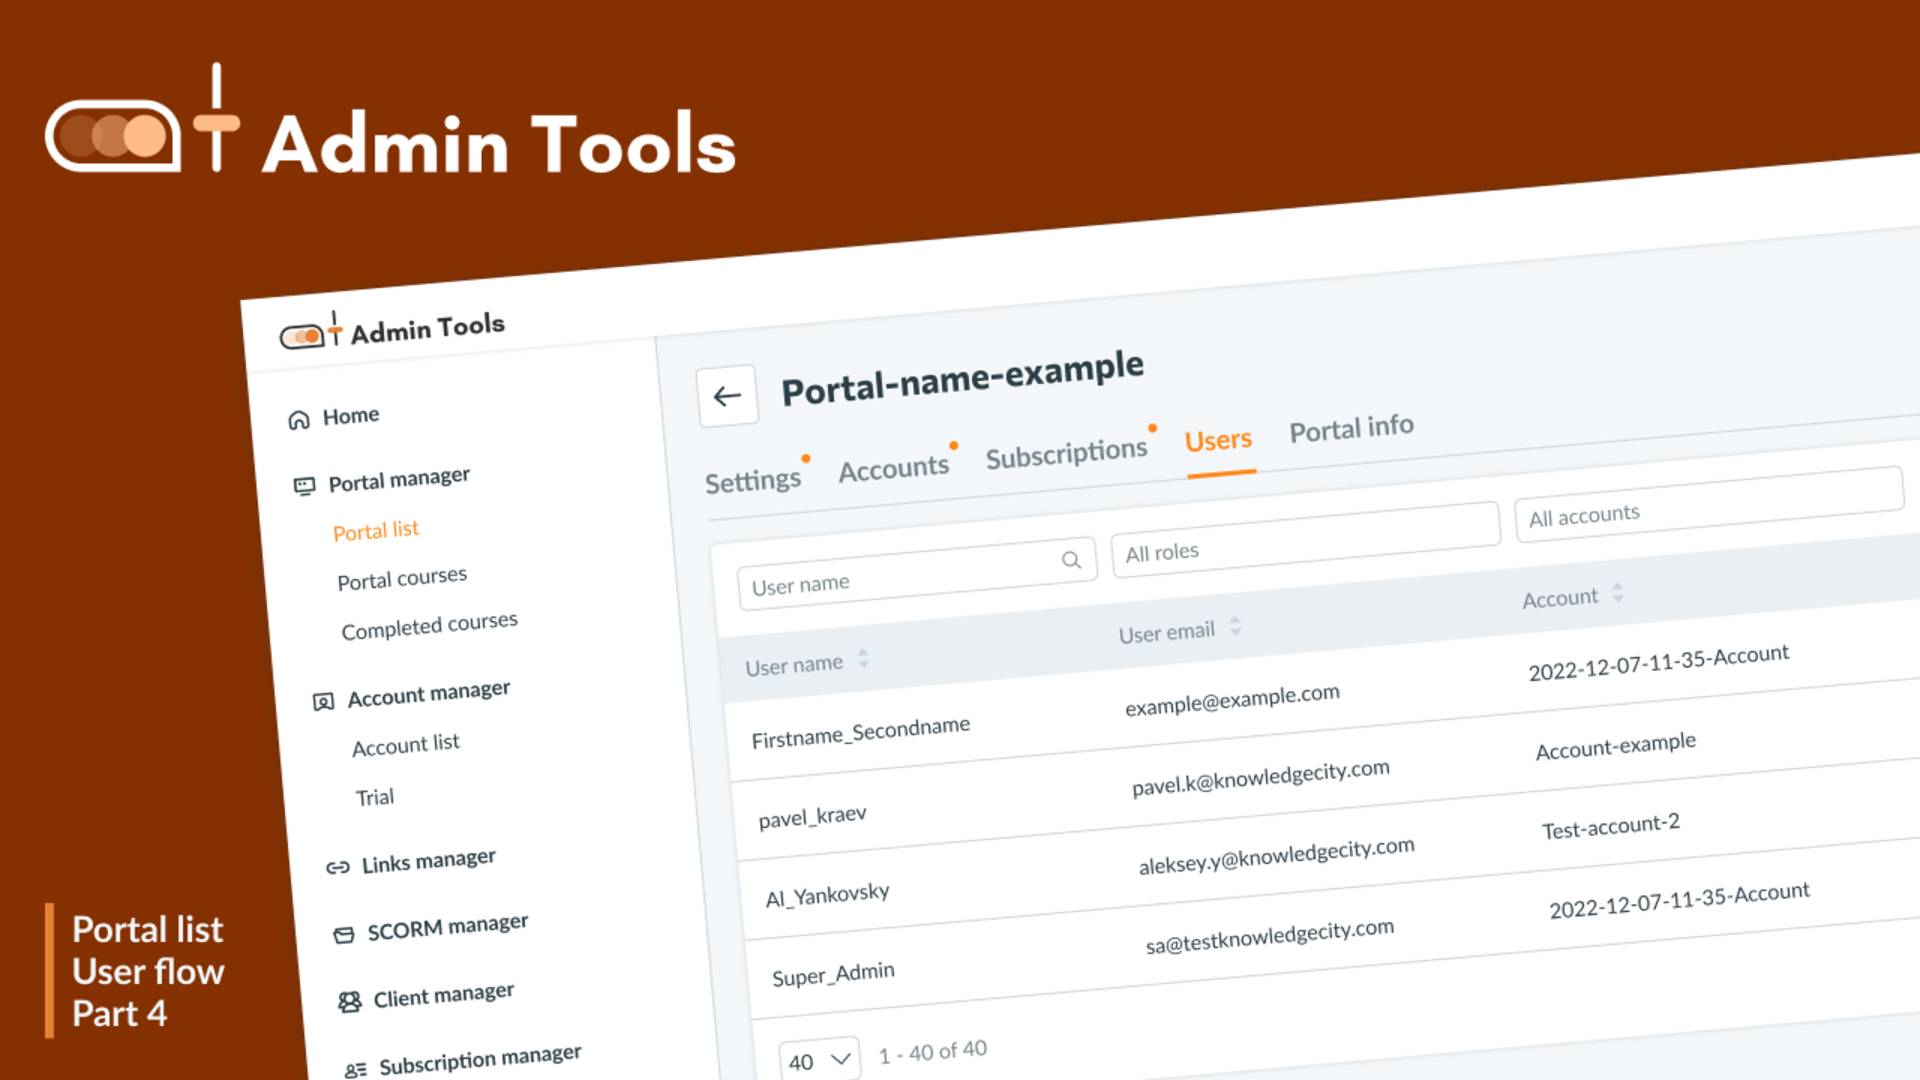Click the search magnifier in the user name field
1920x1080 pixels.
[1072, 560]
